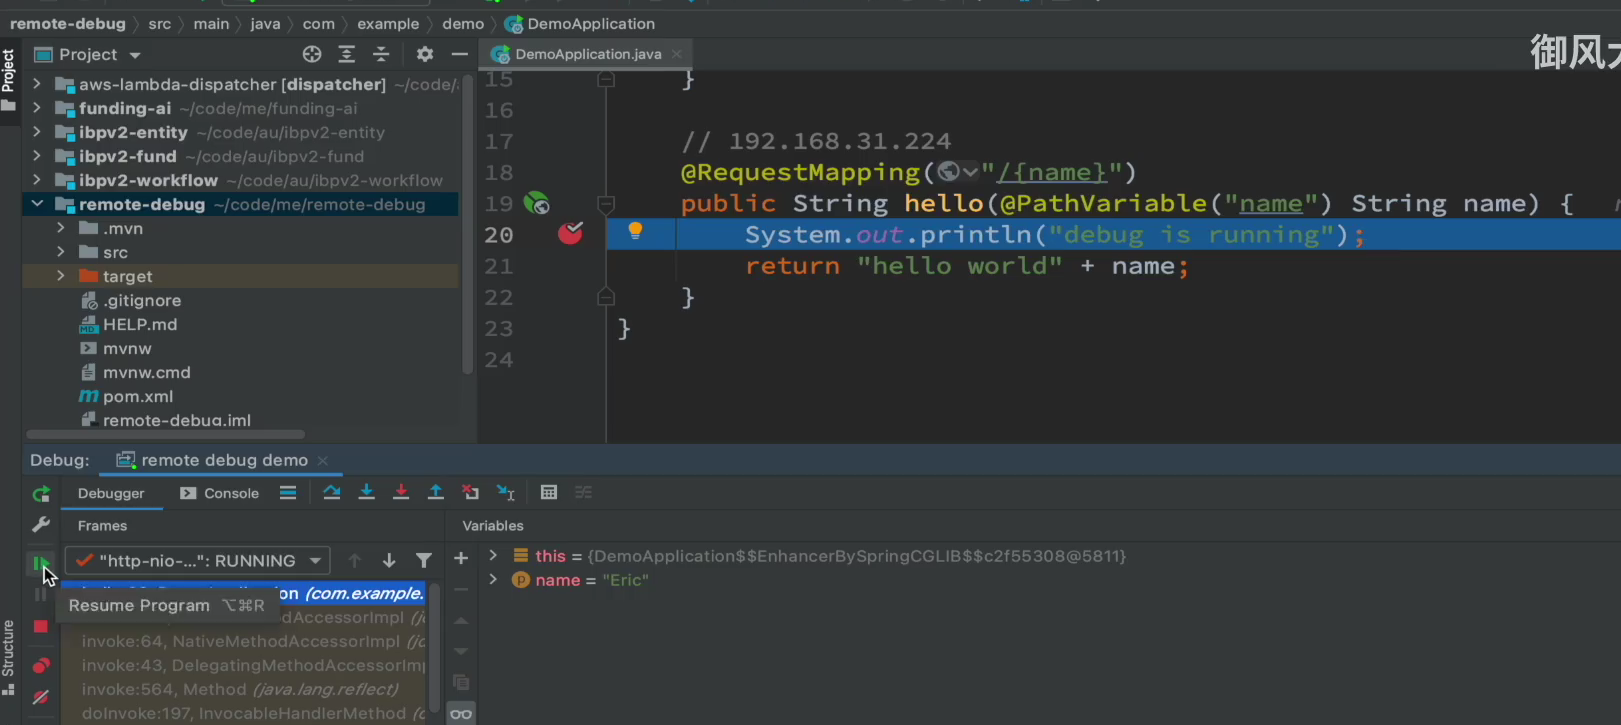Click the Rerun debug session icon
1621x725 pixels.
pyautogui.click(x=41, y=494)
